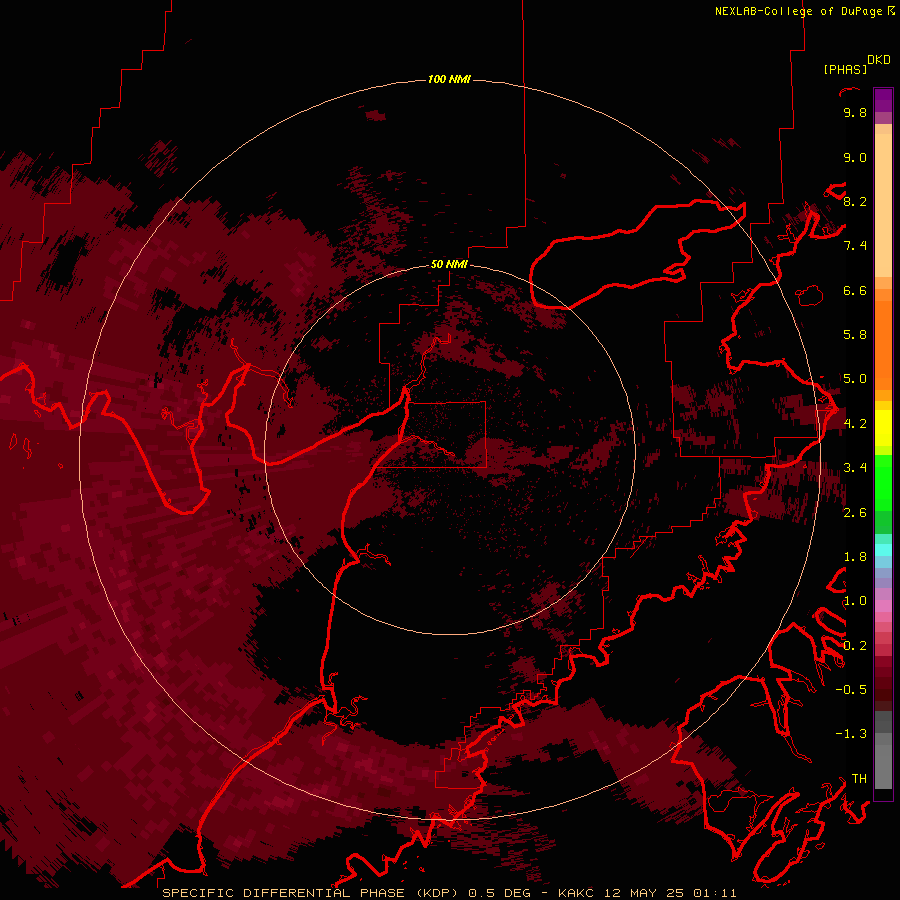
Task: Click the 5.0 scale value
Action: point(855,379)
